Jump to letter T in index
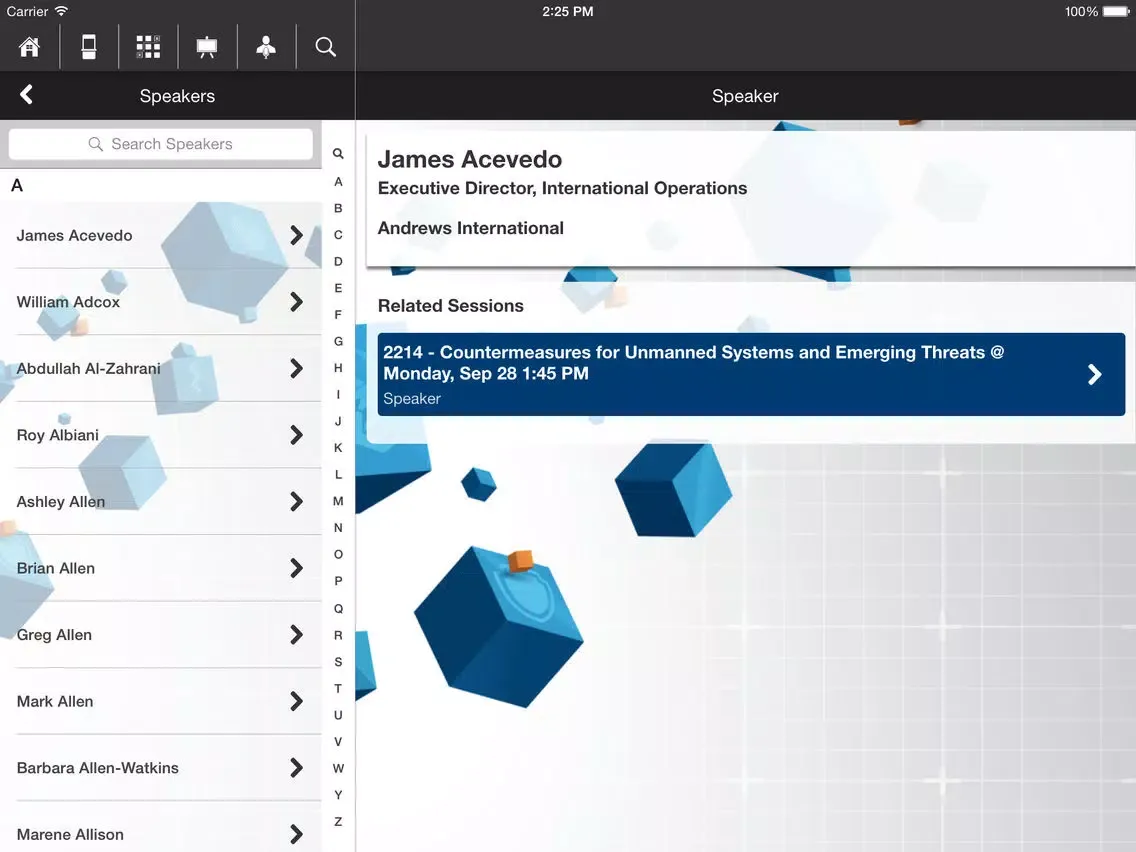Screen dimensions: 1136x852 (x=338, y=688)
